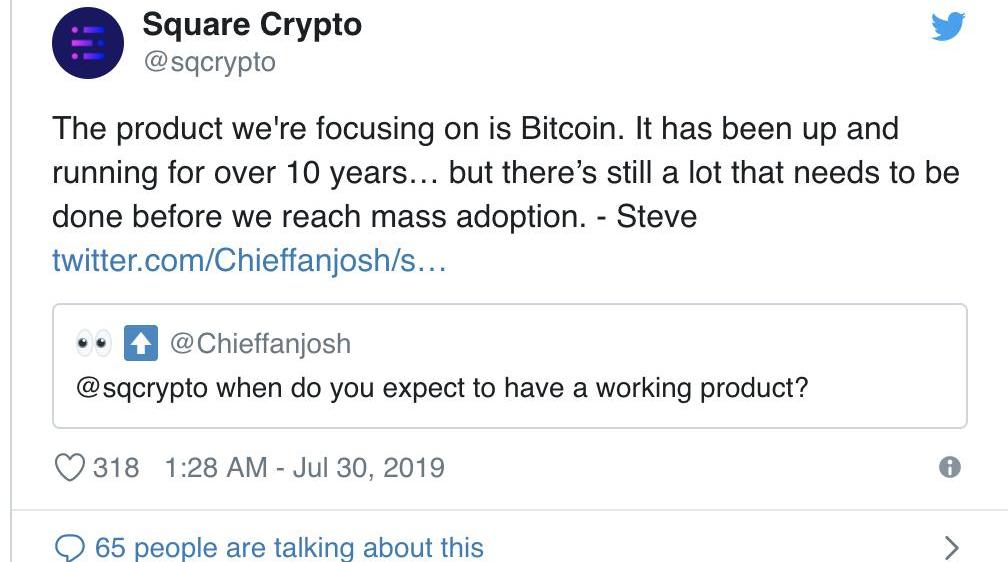Screen dimensions: 1008x562
Task: Open the @Chieffanjosh handle in the quoted tweet
Action: tap(260, 344)
